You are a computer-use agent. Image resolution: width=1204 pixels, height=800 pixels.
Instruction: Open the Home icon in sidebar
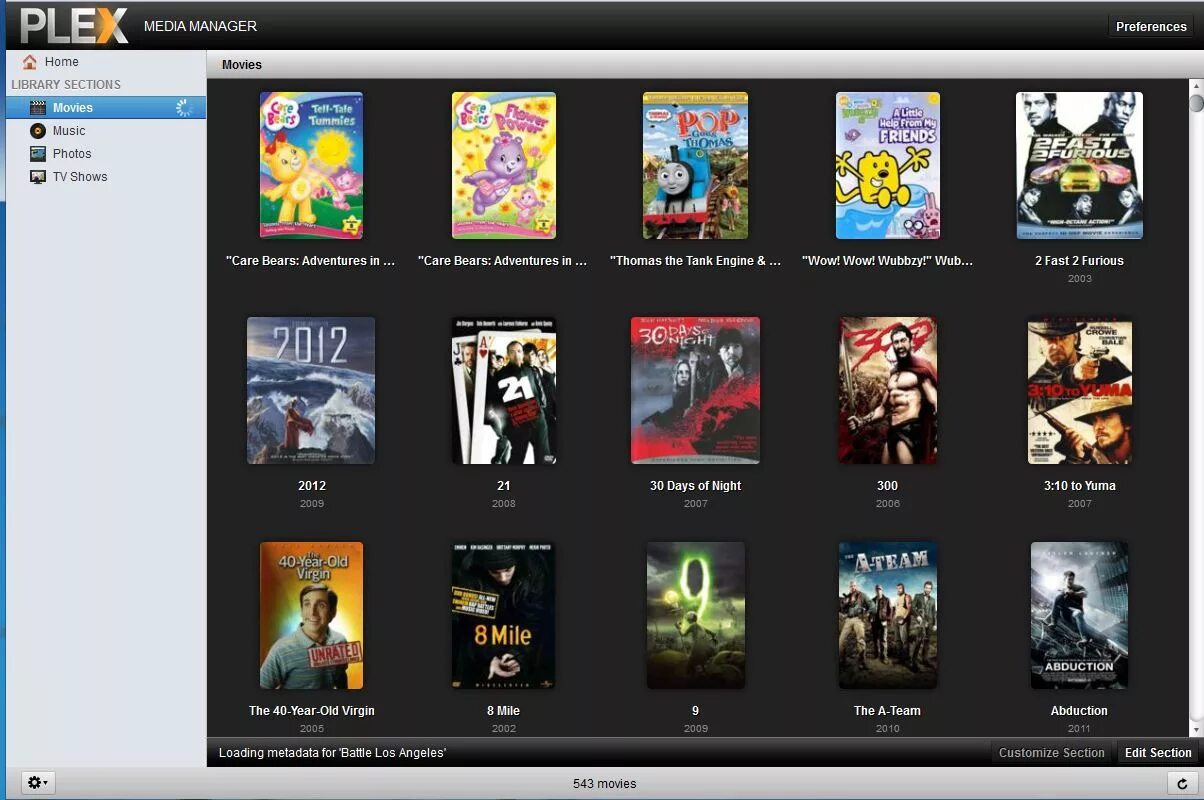pos(30,62)
